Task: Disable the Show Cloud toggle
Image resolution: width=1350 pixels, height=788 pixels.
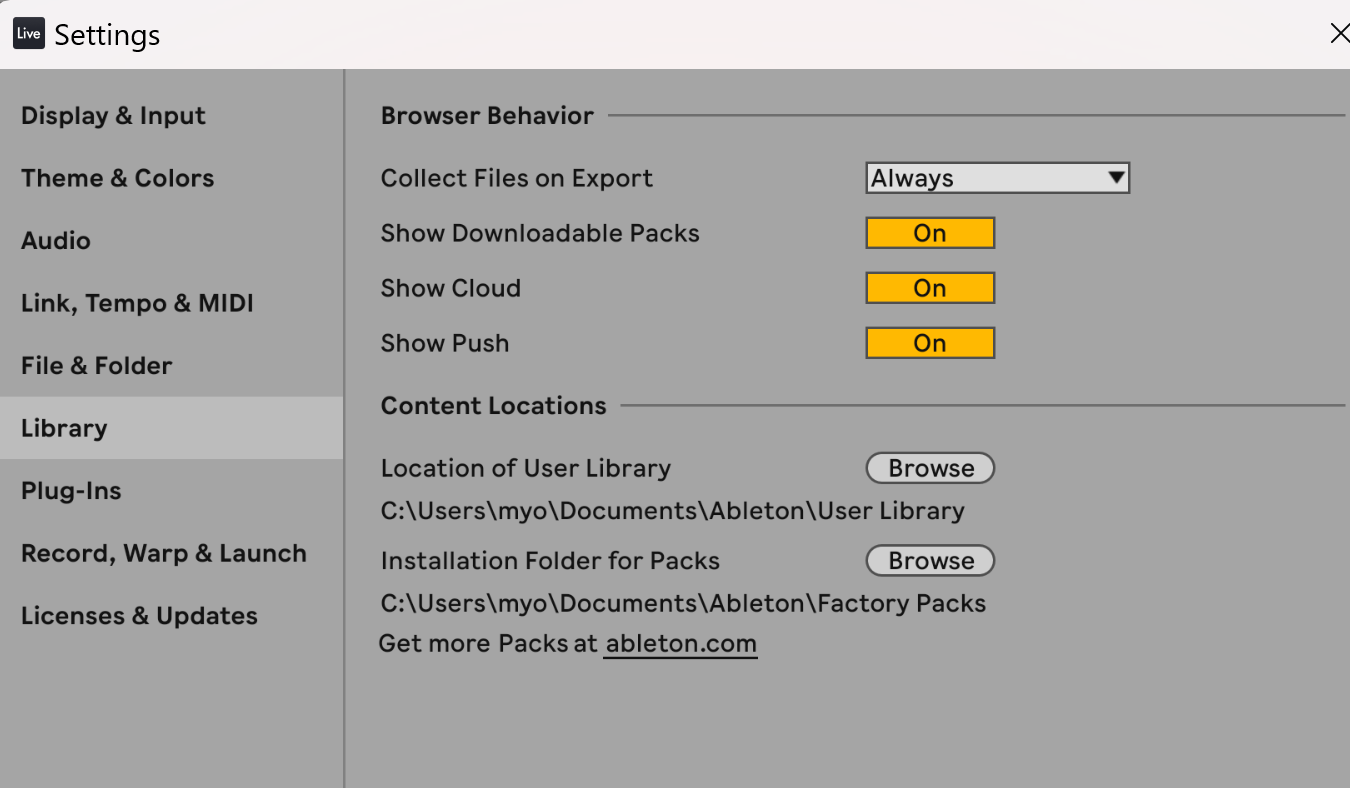Action: click(x=929, y=288)
